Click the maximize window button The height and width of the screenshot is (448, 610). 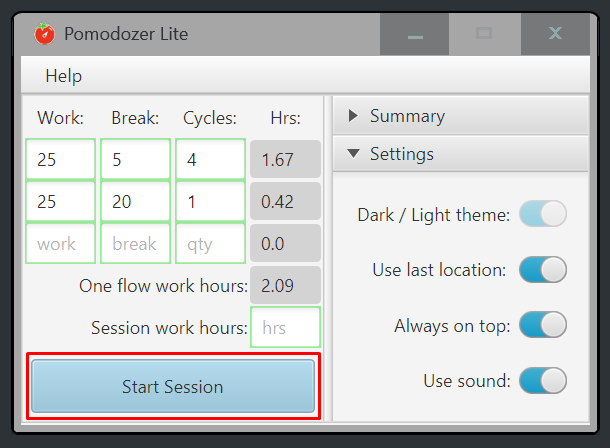click(x=484, y=35)
